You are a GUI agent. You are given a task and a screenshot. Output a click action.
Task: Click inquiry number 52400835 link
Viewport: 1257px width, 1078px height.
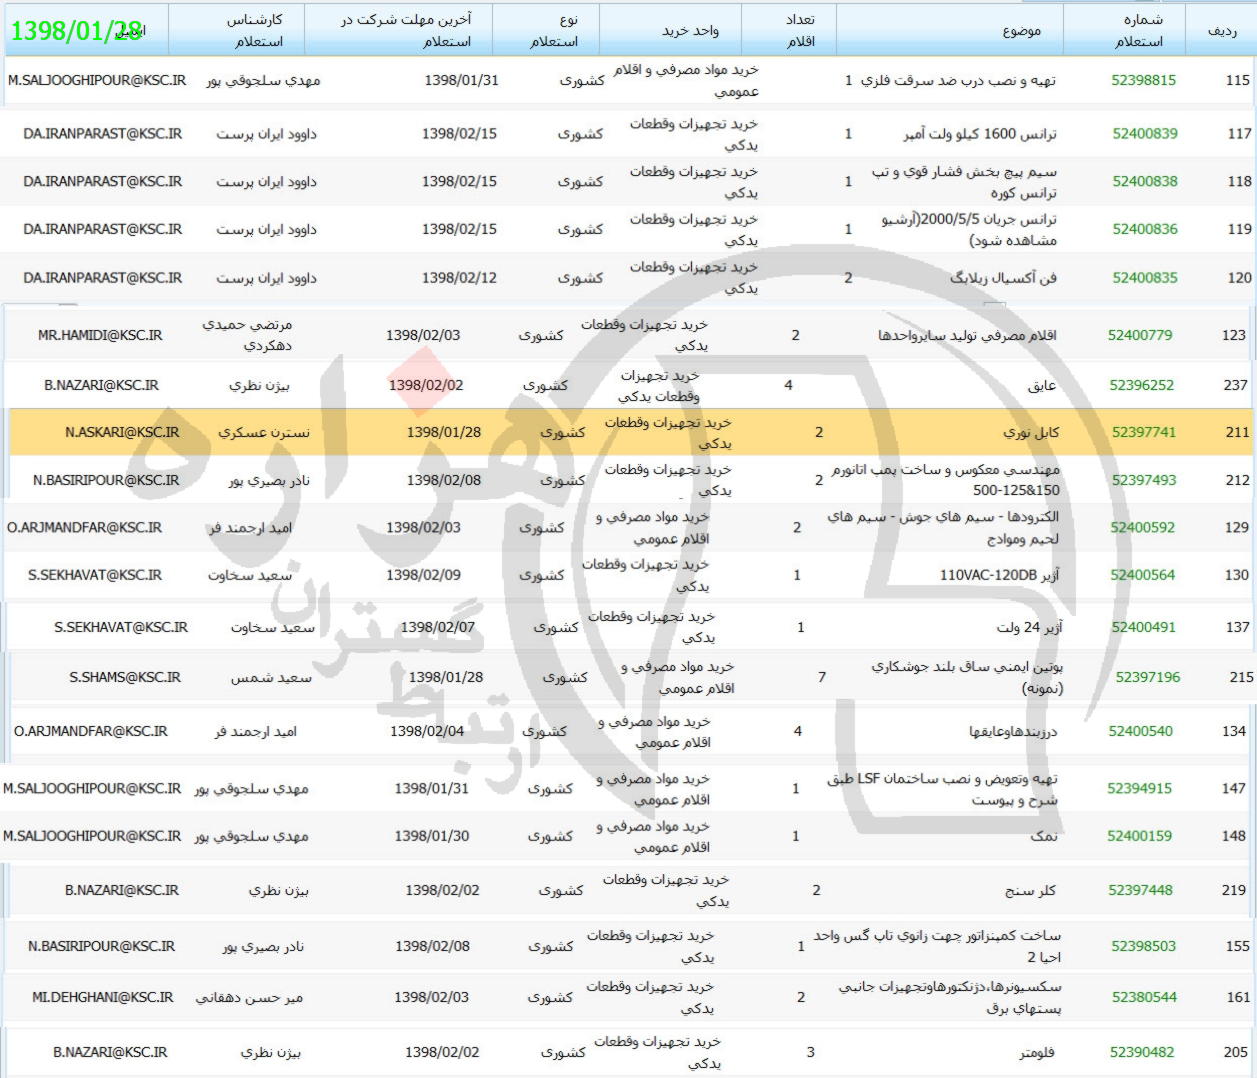tap(1144, 278)
